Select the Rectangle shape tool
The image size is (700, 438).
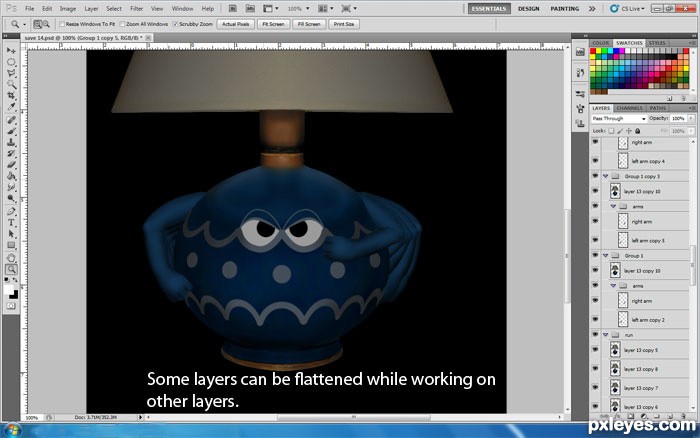tap(11, 245)
